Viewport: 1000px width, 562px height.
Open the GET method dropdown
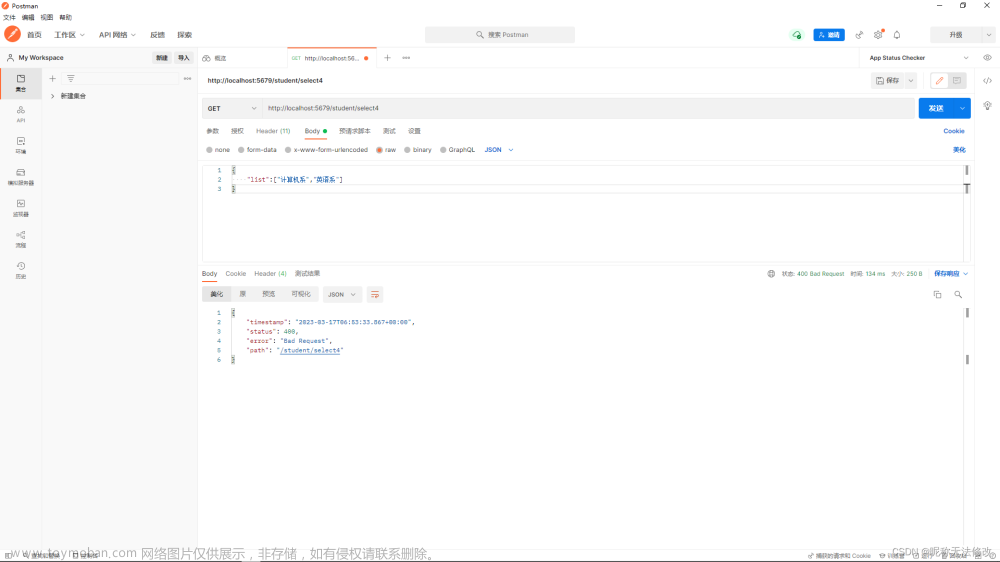click(x=232, y=108)
